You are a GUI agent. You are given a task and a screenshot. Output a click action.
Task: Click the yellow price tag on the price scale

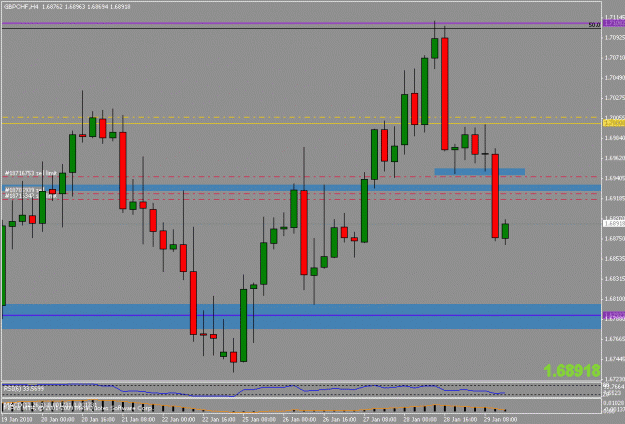tap(614, 124)
